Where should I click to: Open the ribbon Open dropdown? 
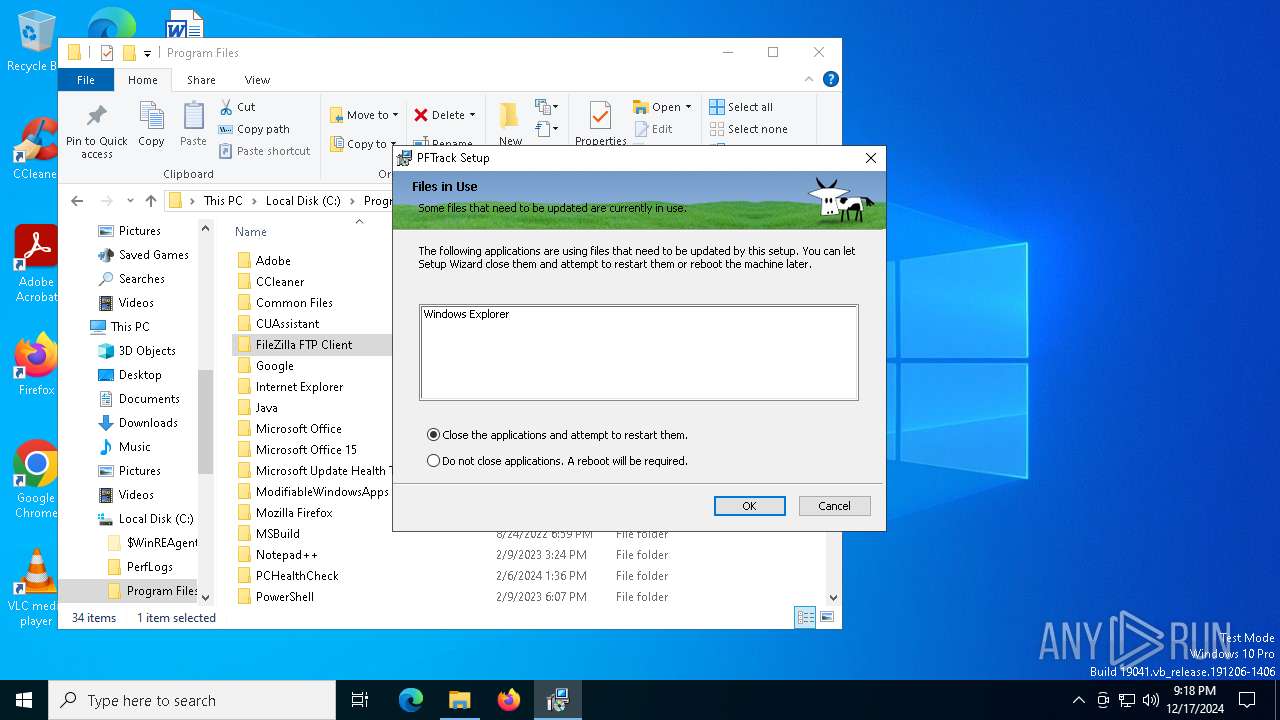pos(662,107)
